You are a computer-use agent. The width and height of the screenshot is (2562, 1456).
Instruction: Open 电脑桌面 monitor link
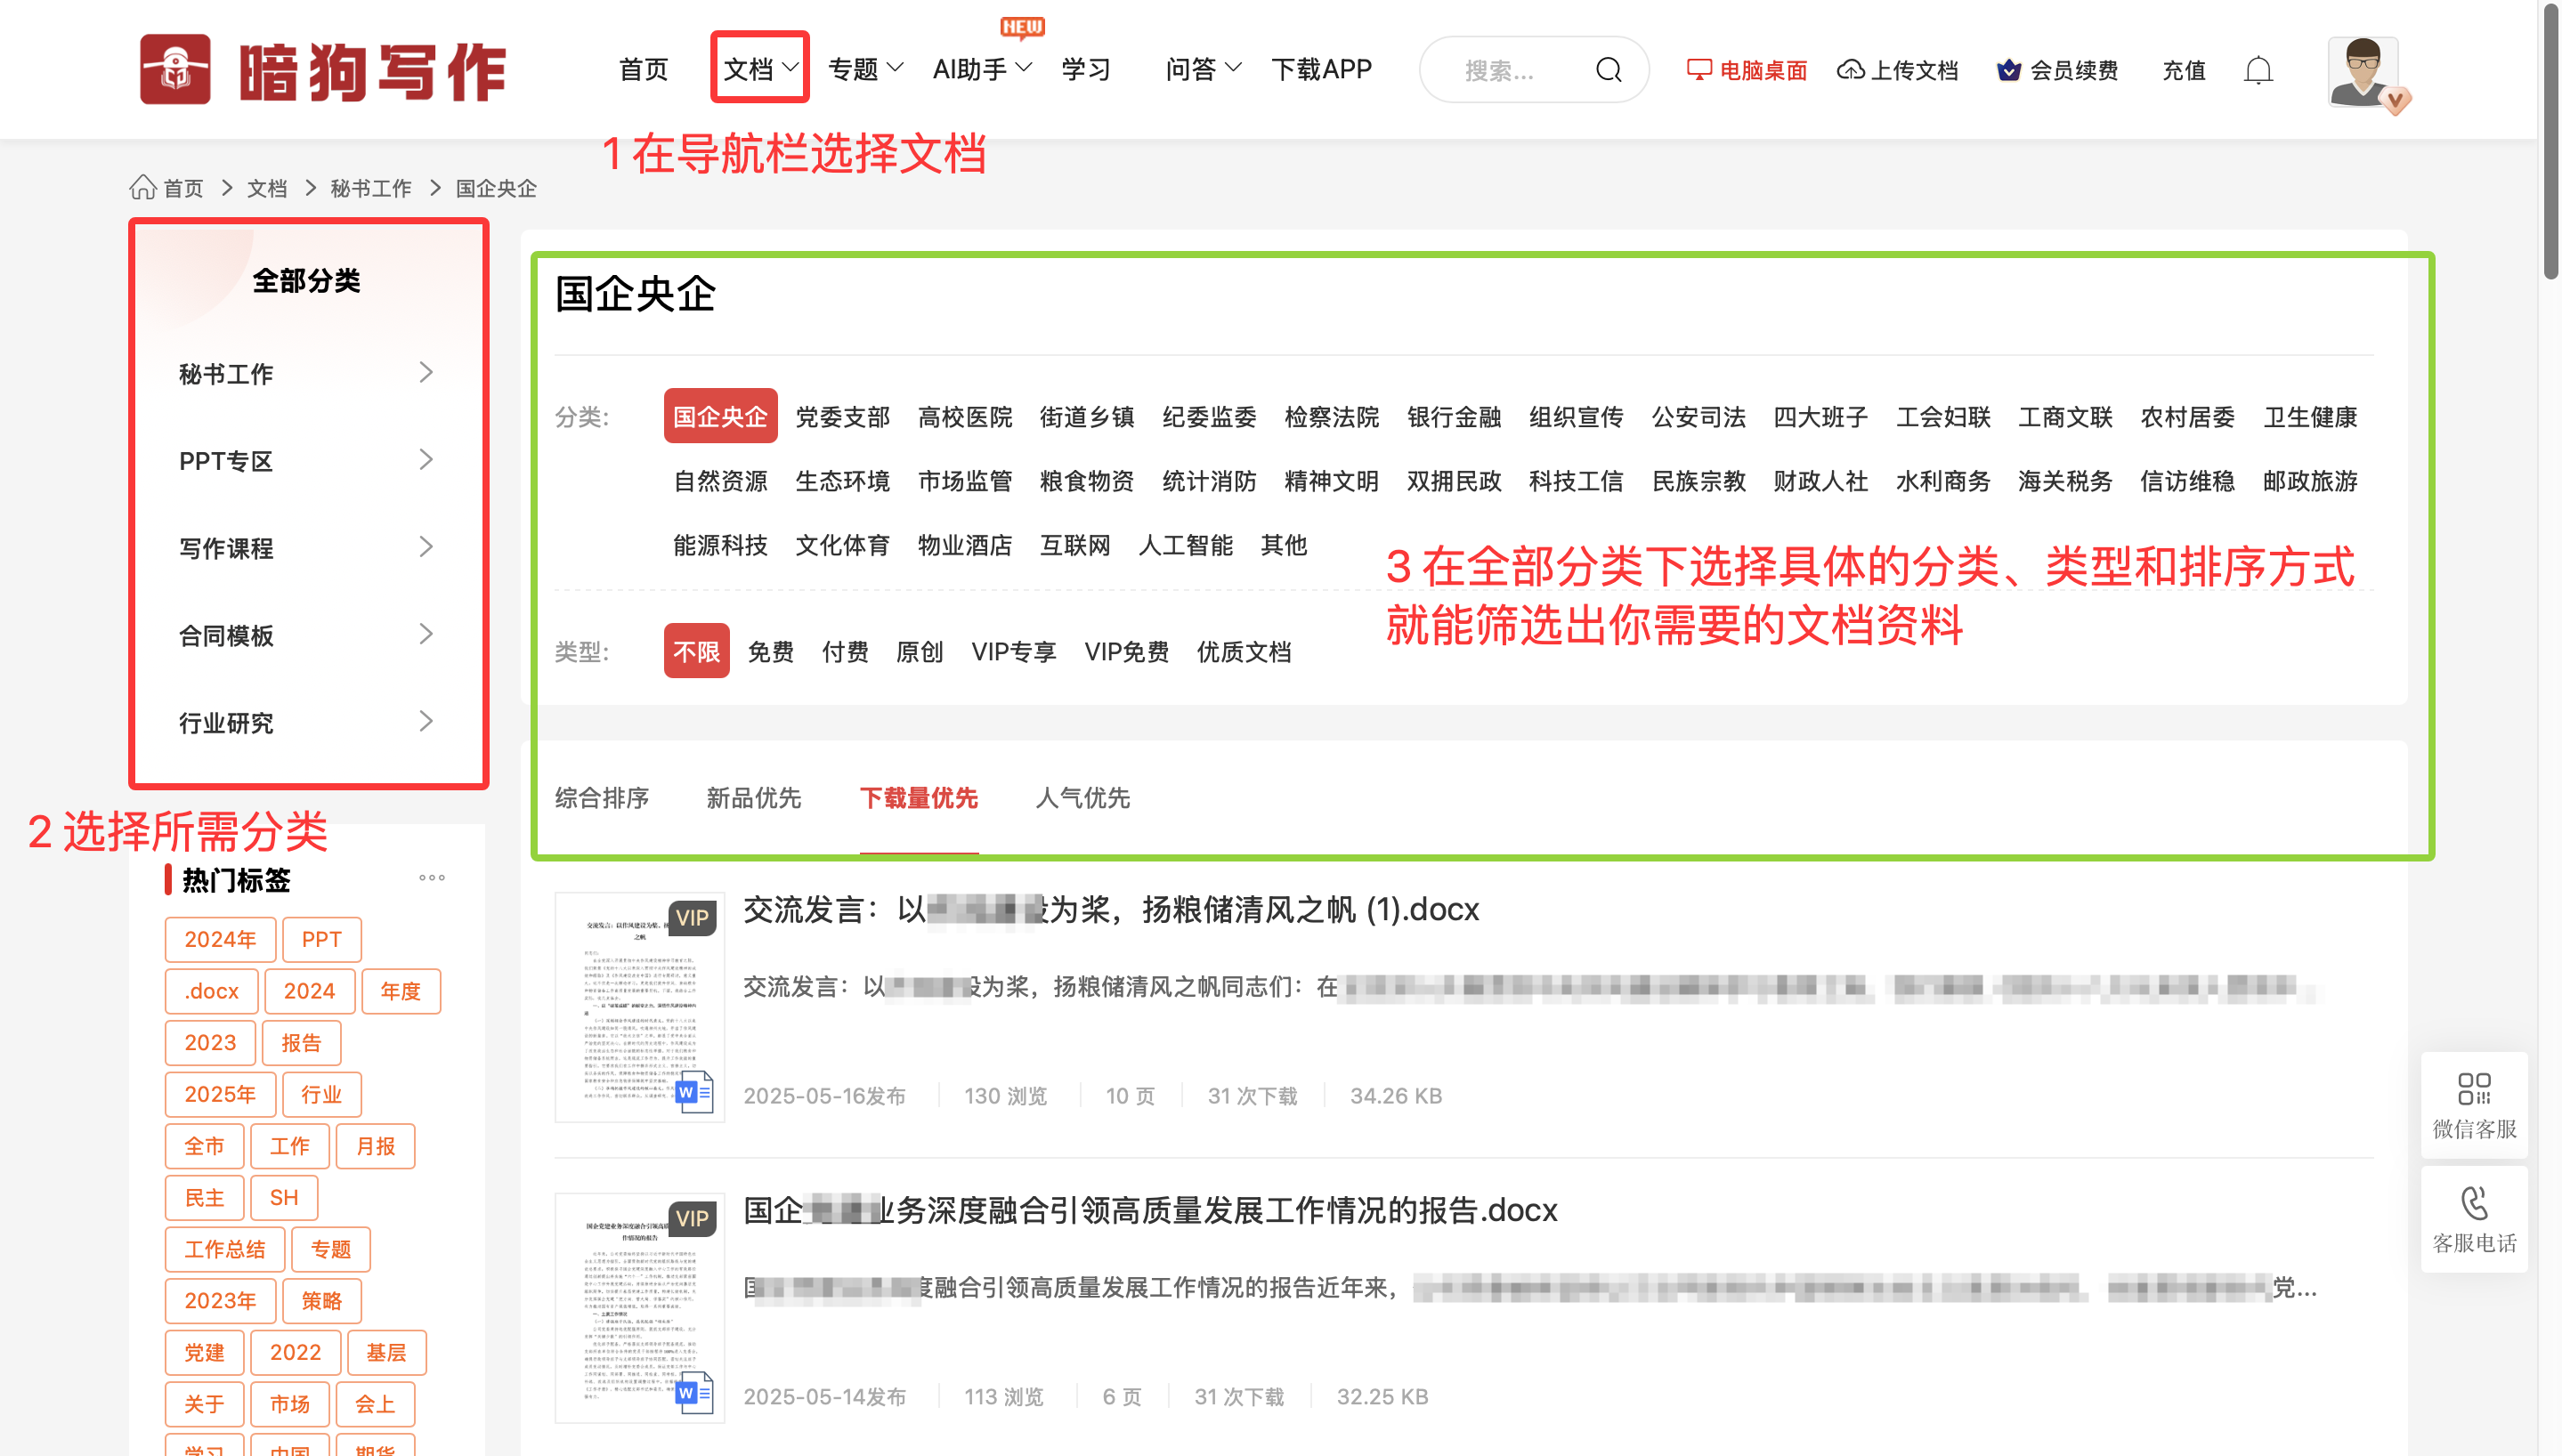tap(1746, 70)
